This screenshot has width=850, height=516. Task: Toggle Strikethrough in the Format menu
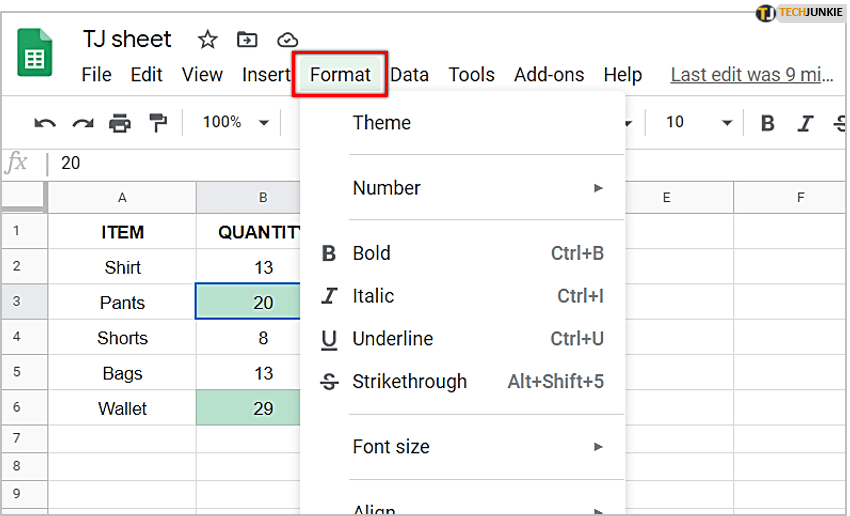pos(409,382)
